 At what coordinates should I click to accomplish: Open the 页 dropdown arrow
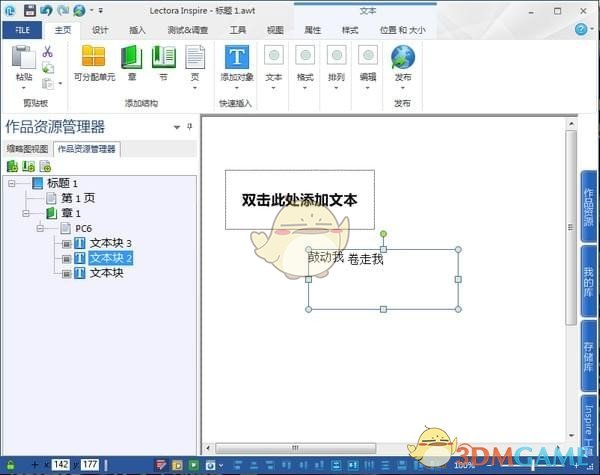tap(195, 88)
